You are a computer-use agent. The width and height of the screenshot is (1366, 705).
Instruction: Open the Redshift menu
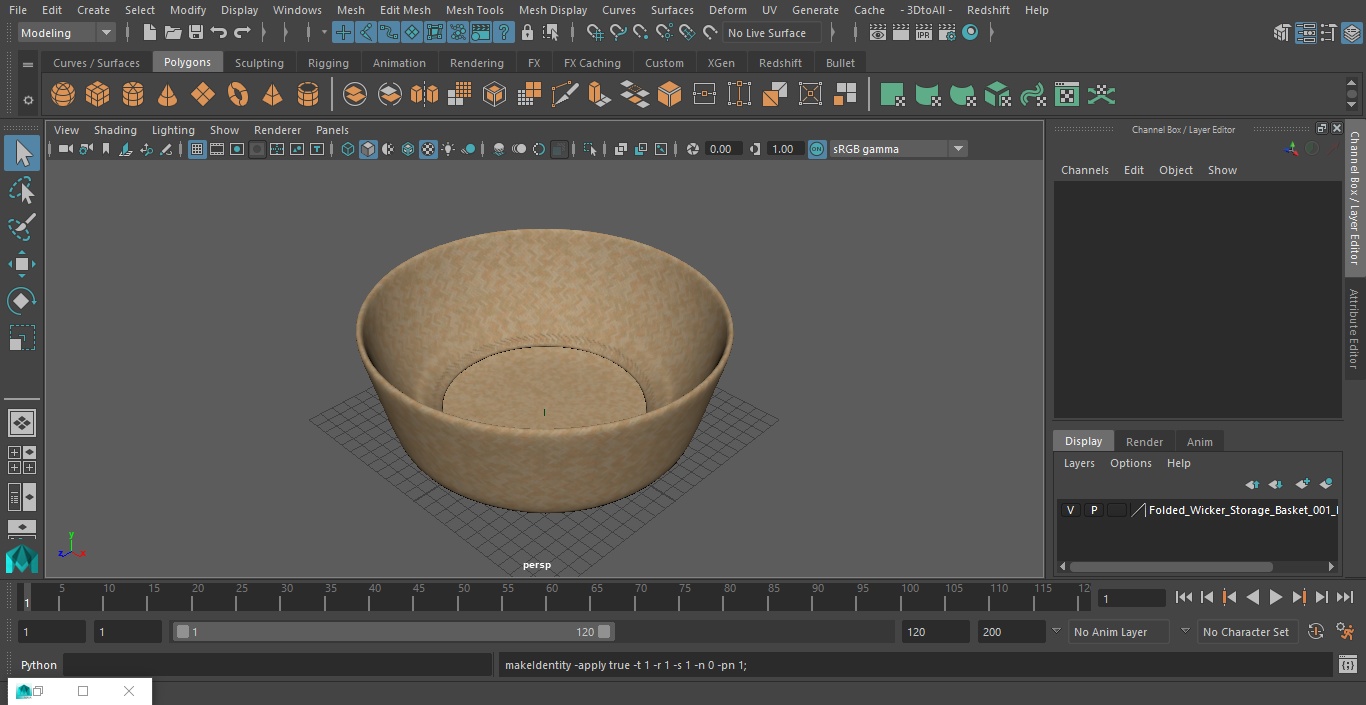point(988,10)
